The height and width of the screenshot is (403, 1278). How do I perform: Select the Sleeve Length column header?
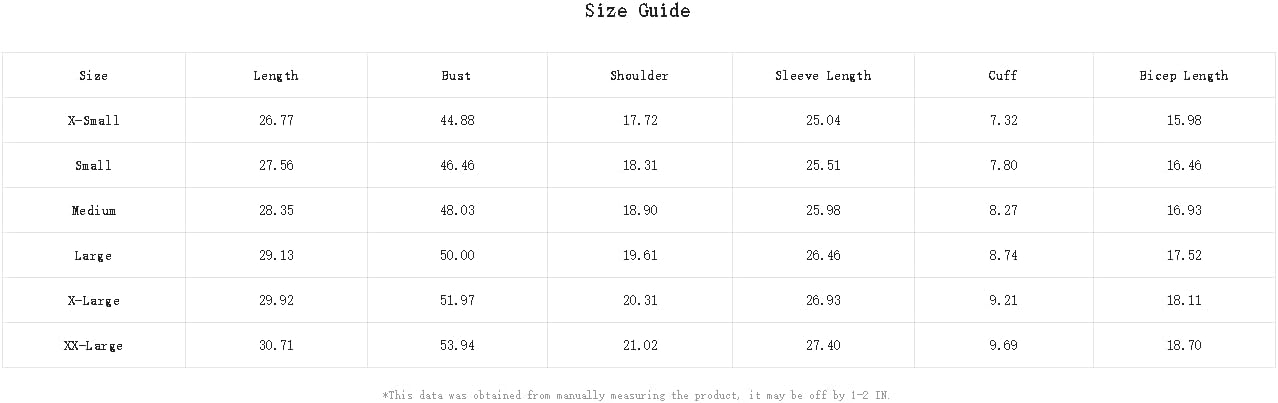click(823, 75)
